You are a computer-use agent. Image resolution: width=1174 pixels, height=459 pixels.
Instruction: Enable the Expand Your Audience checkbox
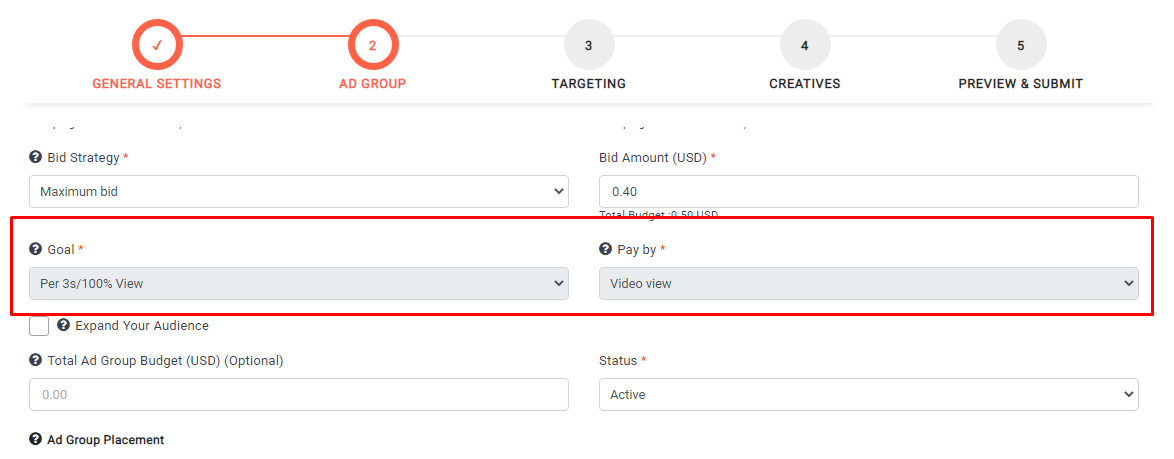(39, 326)
